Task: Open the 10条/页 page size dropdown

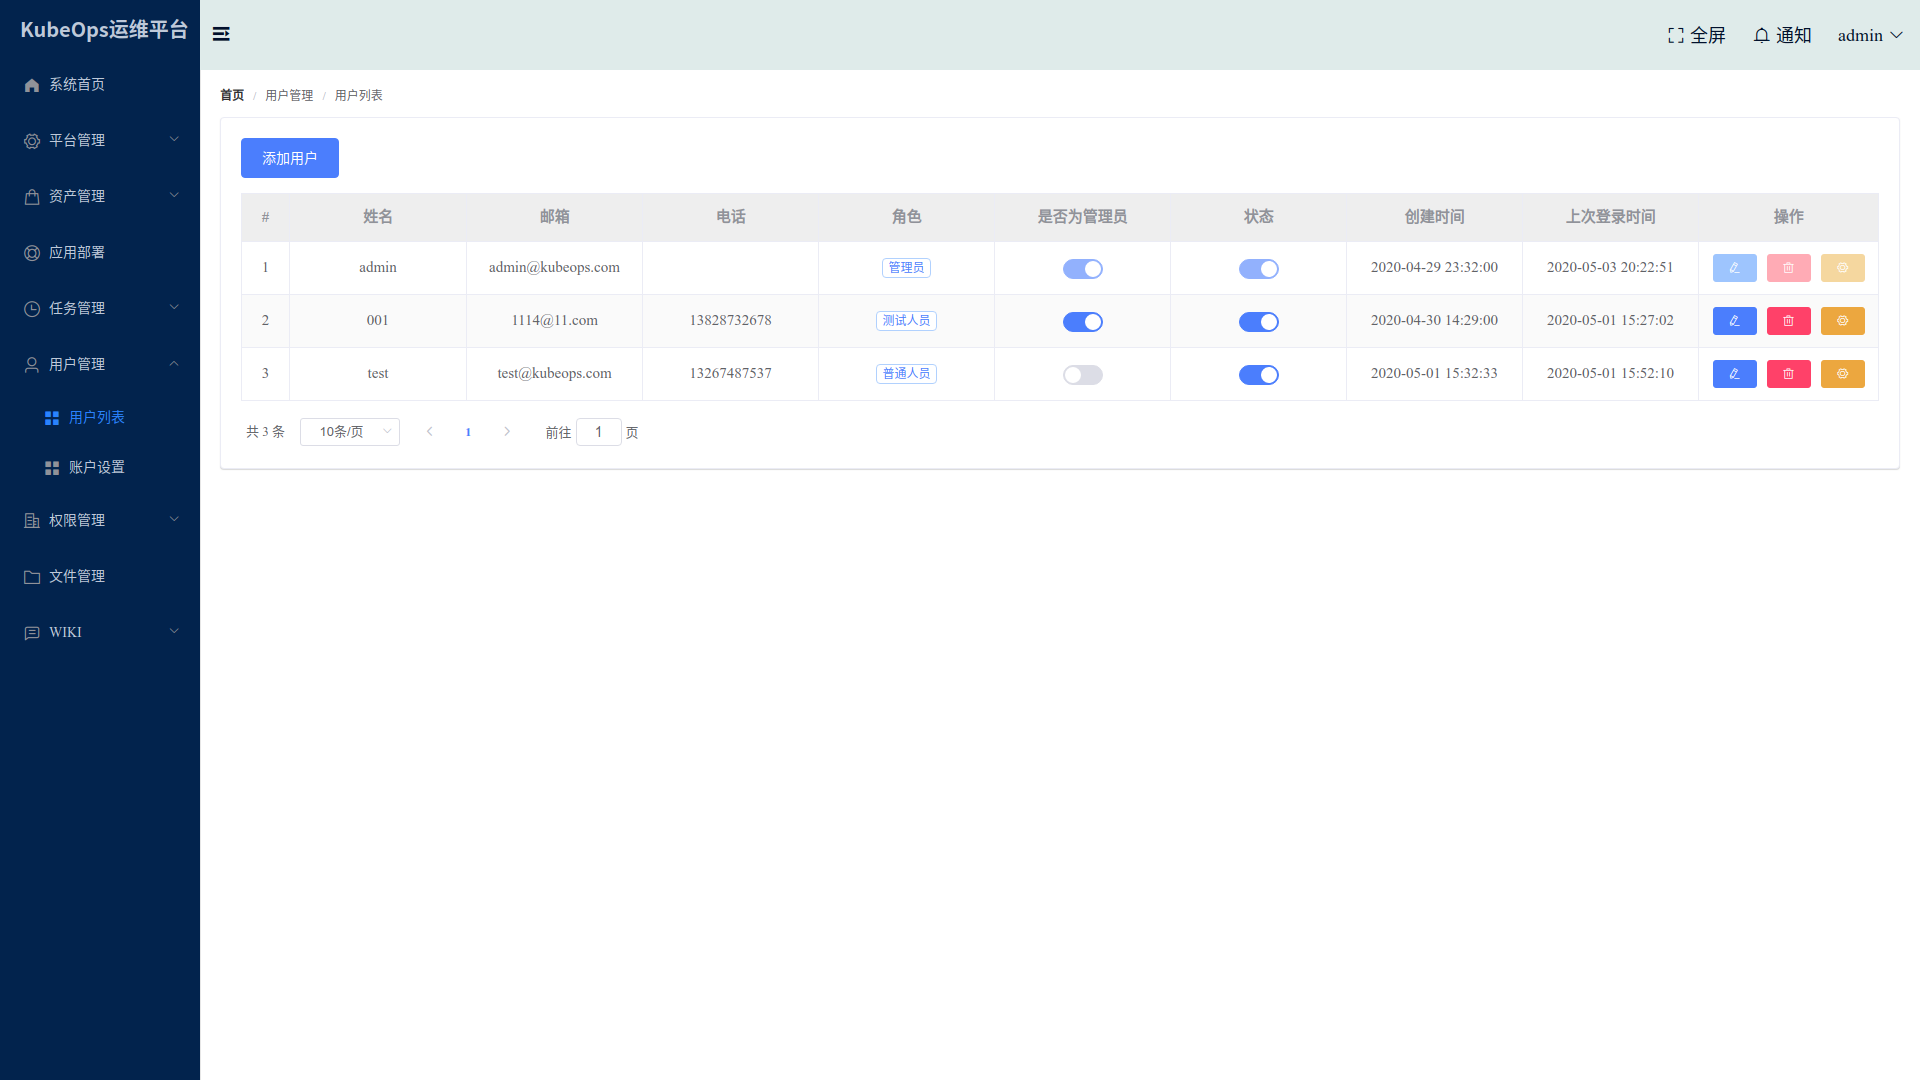Action: 350,432
